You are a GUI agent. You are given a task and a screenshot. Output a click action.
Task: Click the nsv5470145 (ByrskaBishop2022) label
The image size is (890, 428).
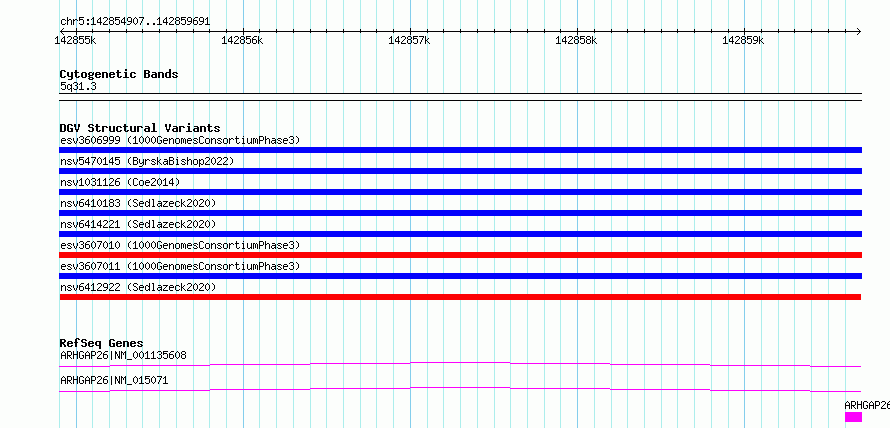coord(147,161)
